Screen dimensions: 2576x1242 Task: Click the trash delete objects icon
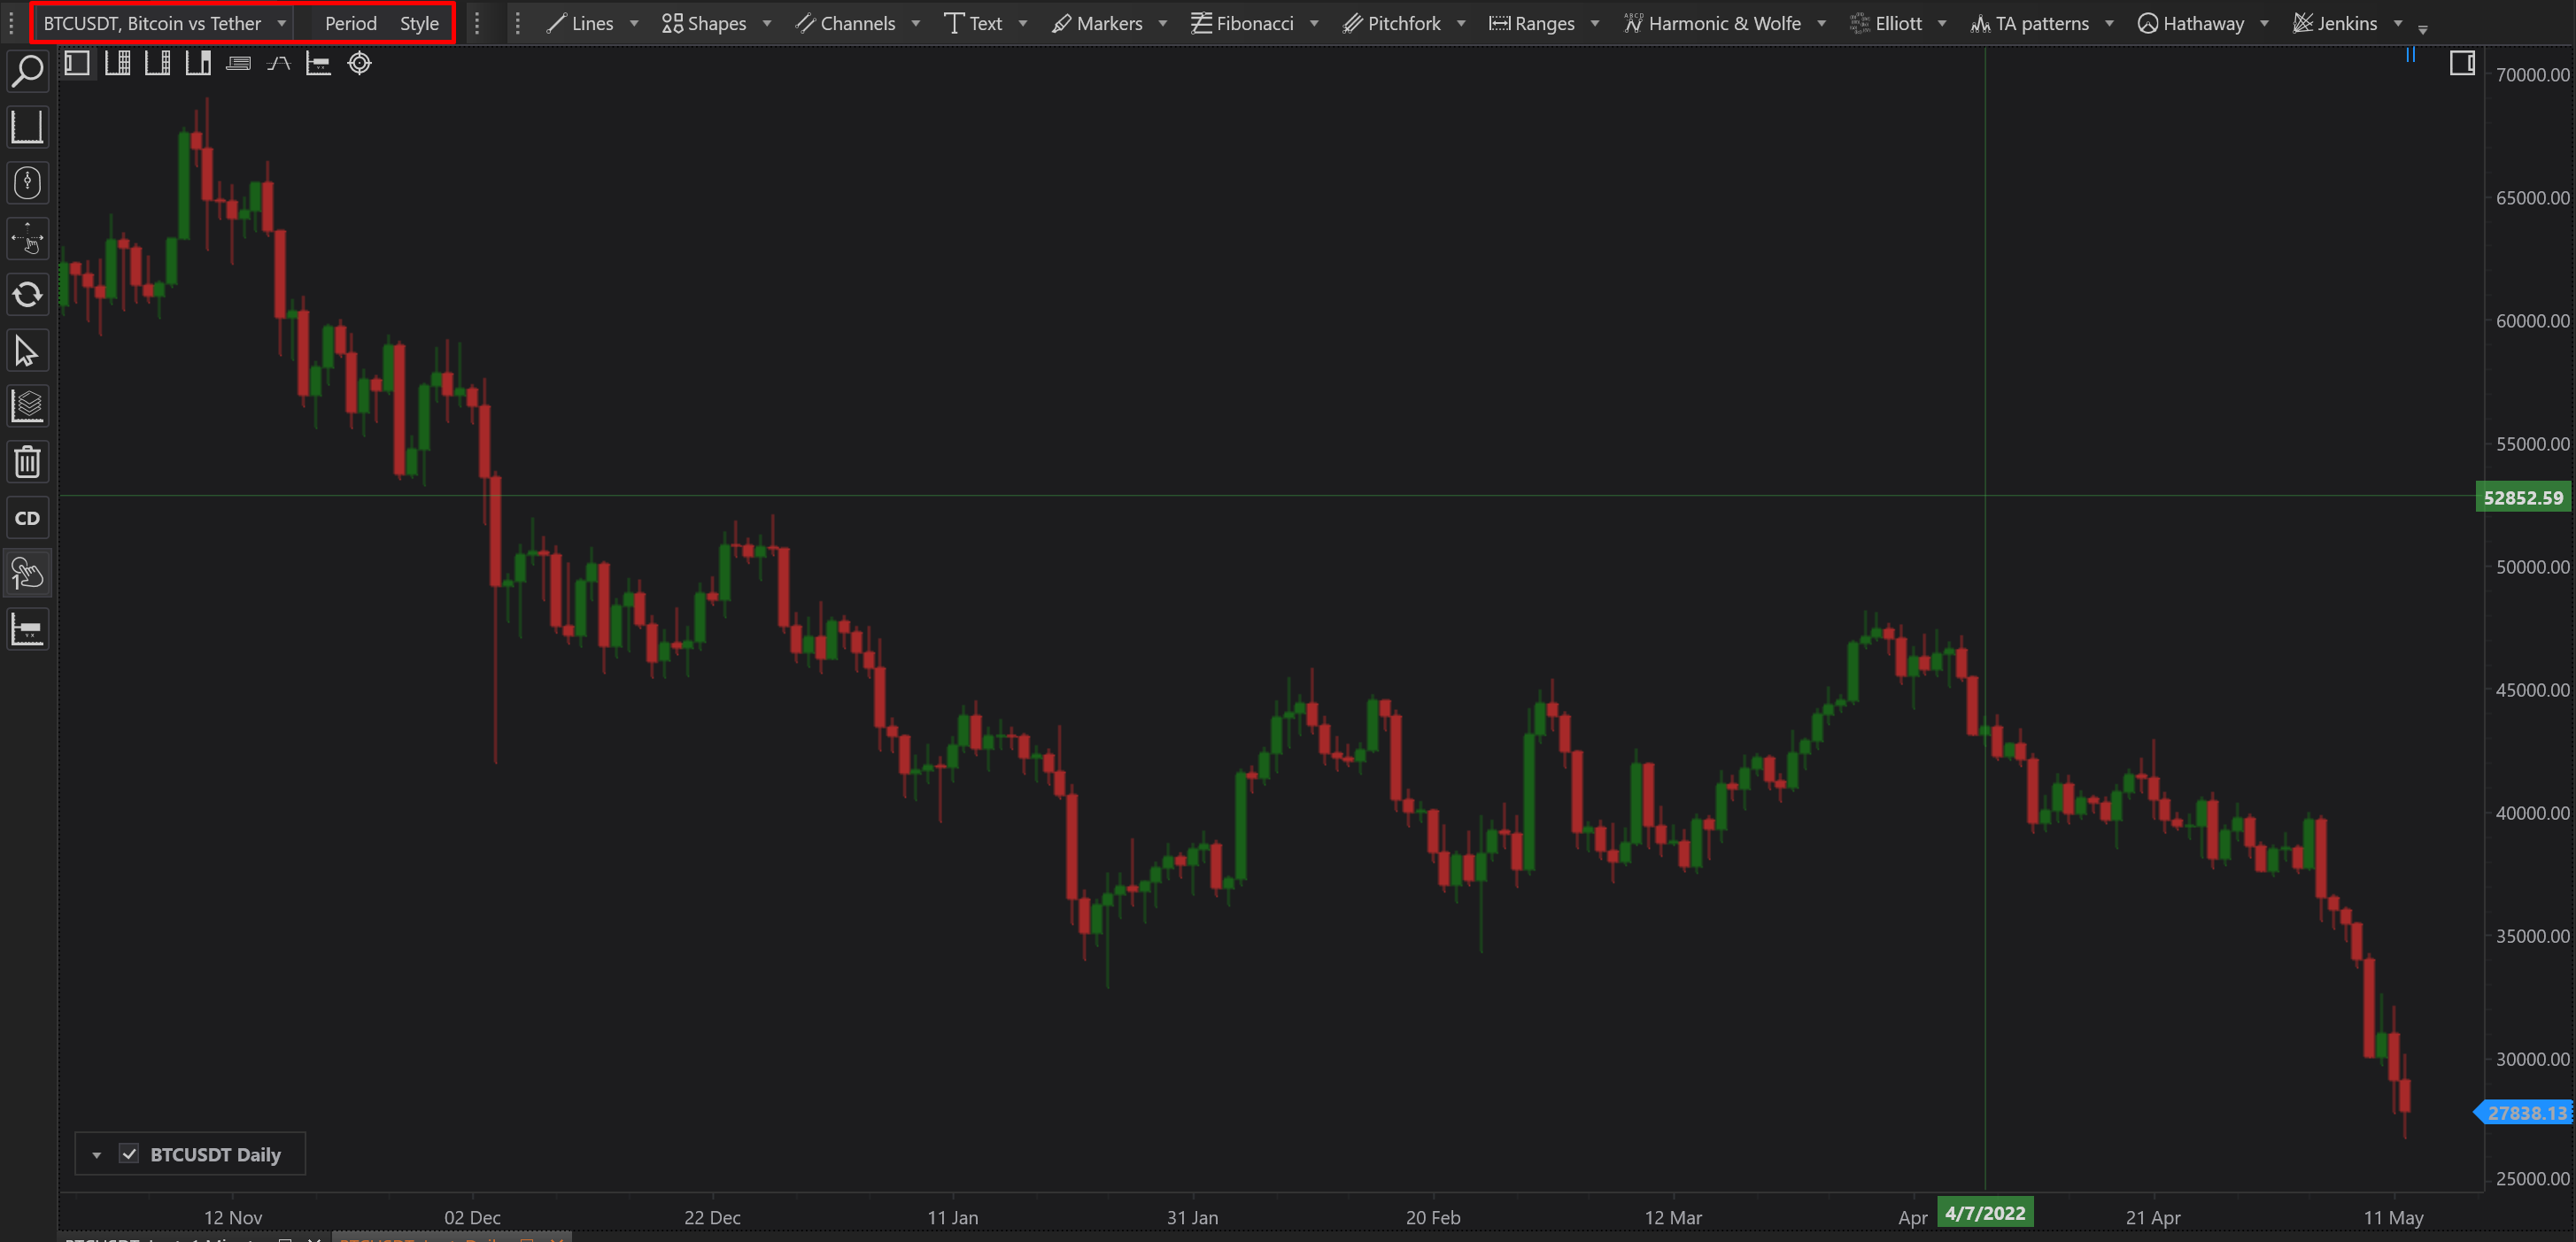pos(27,462)
